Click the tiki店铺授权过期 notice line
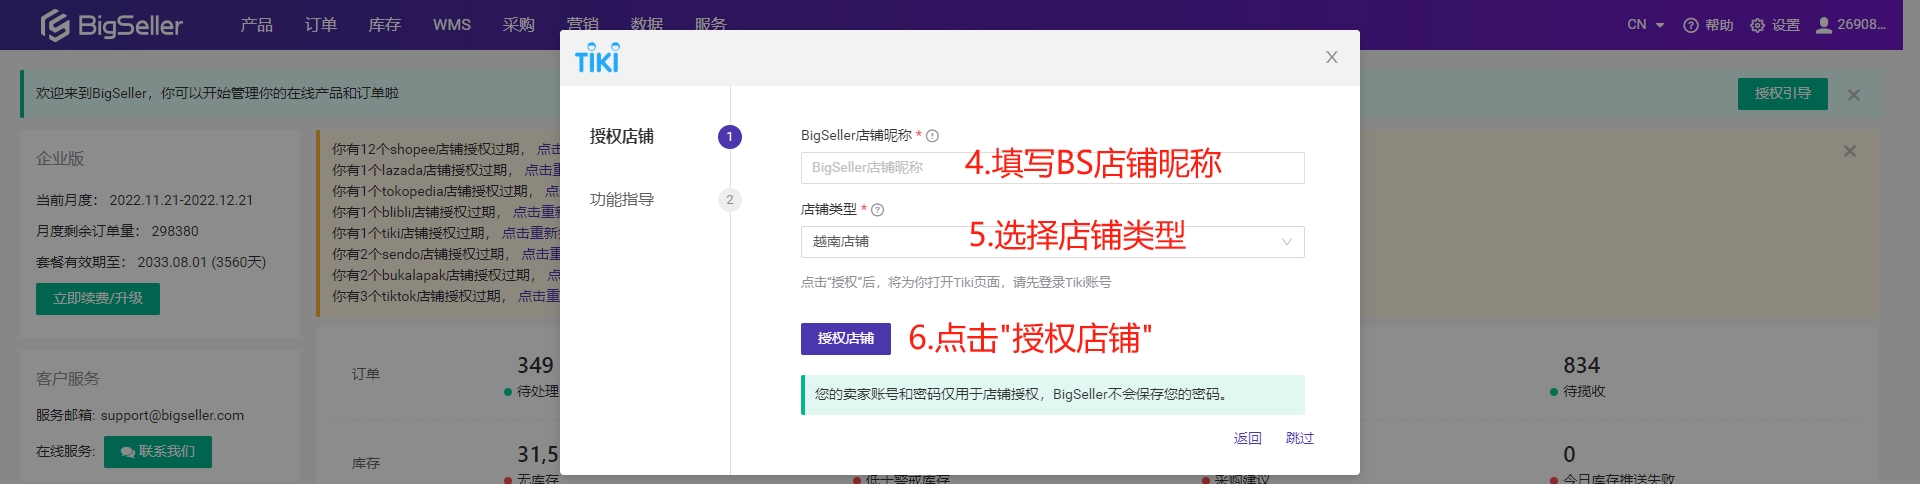The image size is (1920, 484). (x=446, y=233)
